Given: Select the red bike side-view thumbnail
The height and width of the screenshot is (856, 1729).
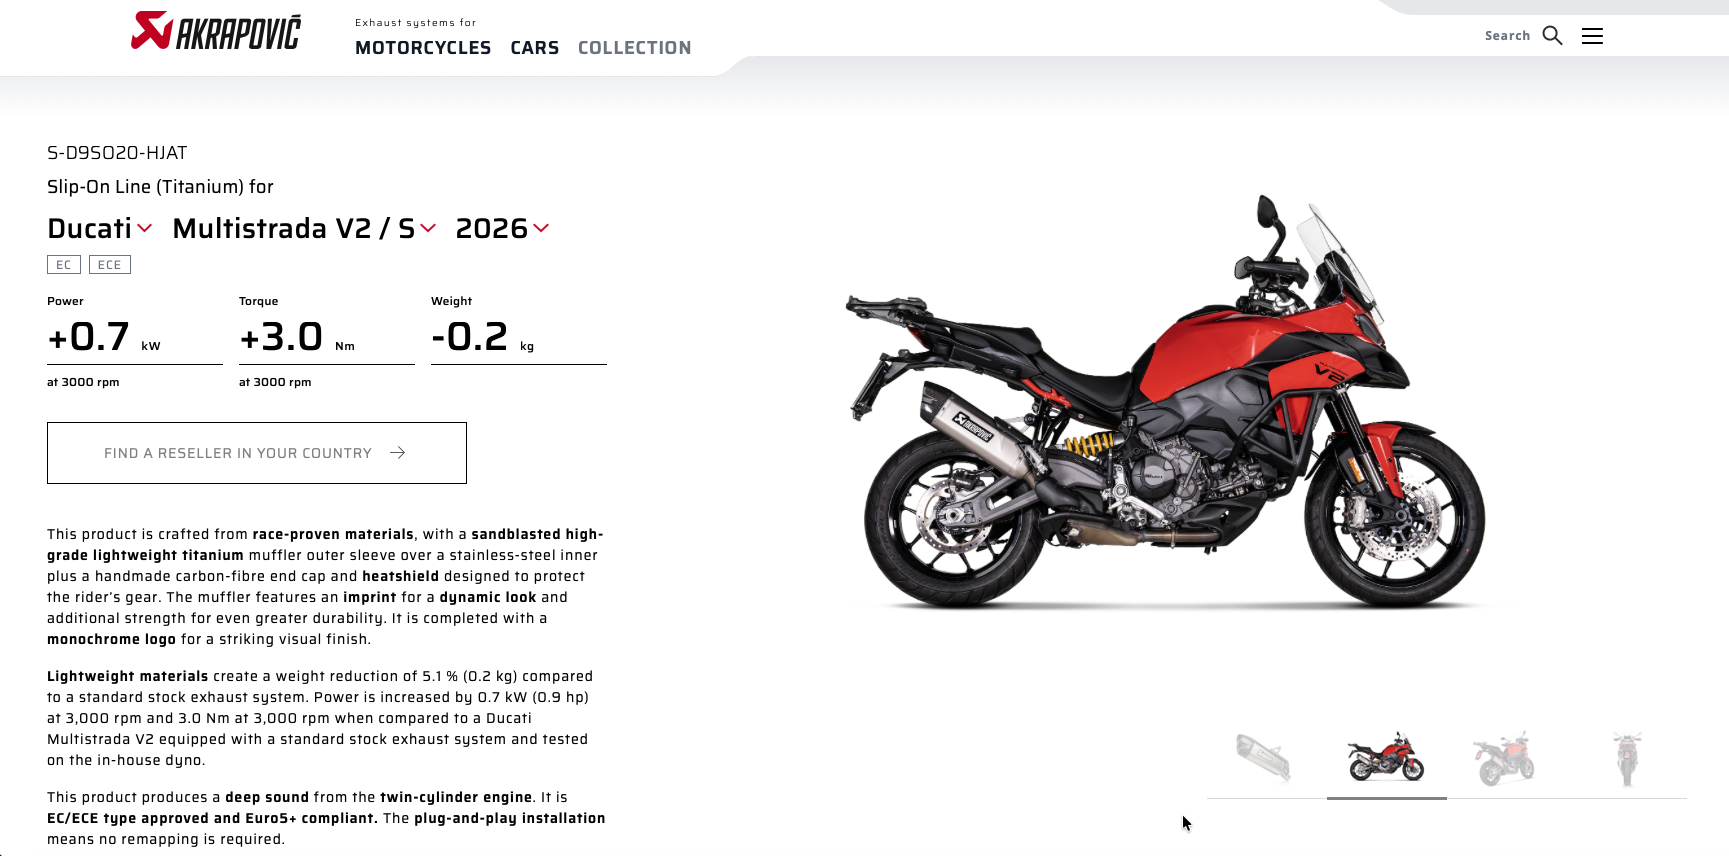Looking at the screenshot, I should click(1386, 757).
